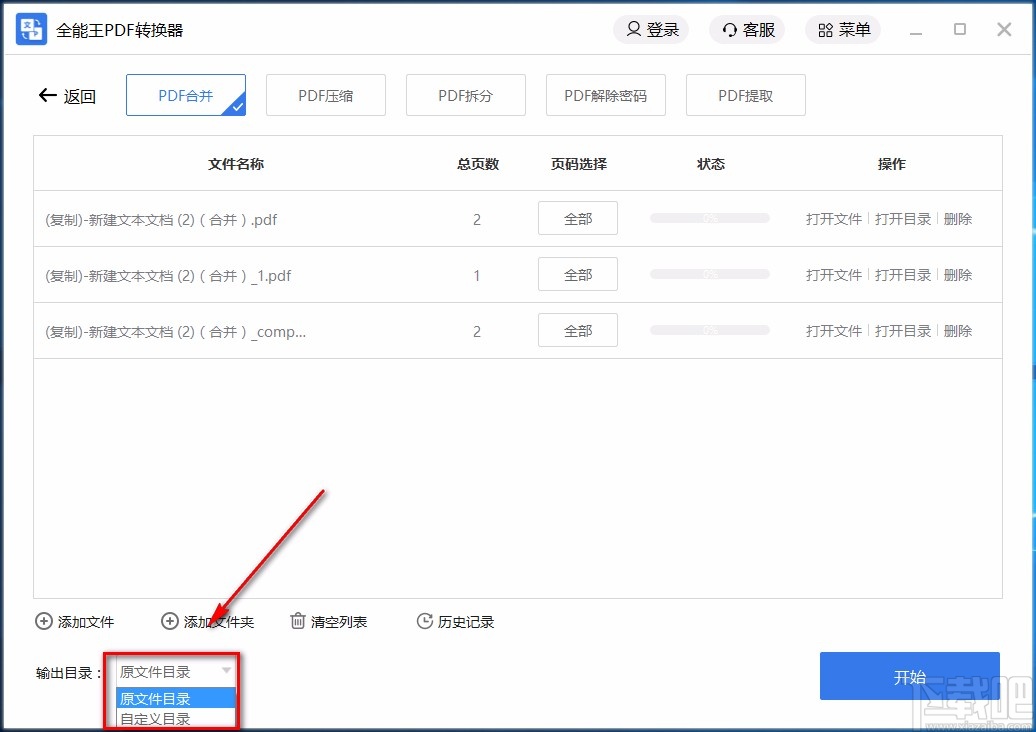The image size is (1036, 732).
Task: Open the 菜单 grid menu icon
Action: (x=824, y=29)
